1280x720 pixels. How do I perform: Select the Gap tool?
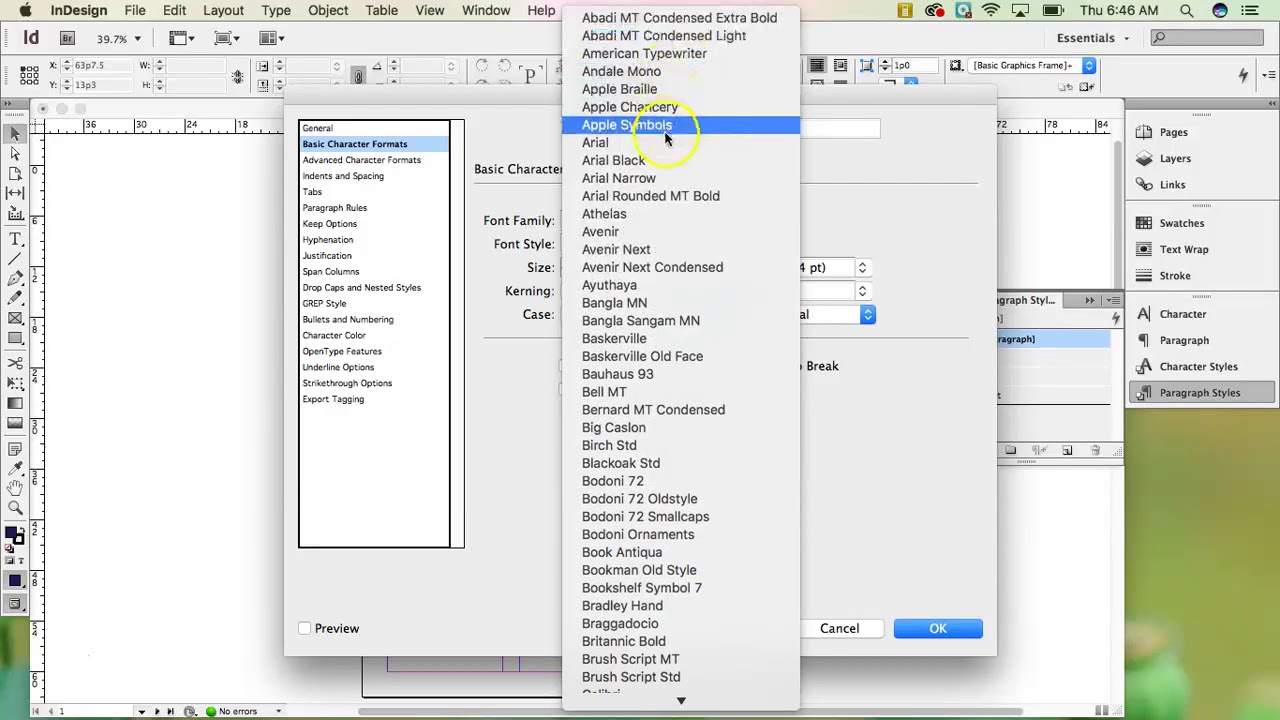[x=15, y=193]
